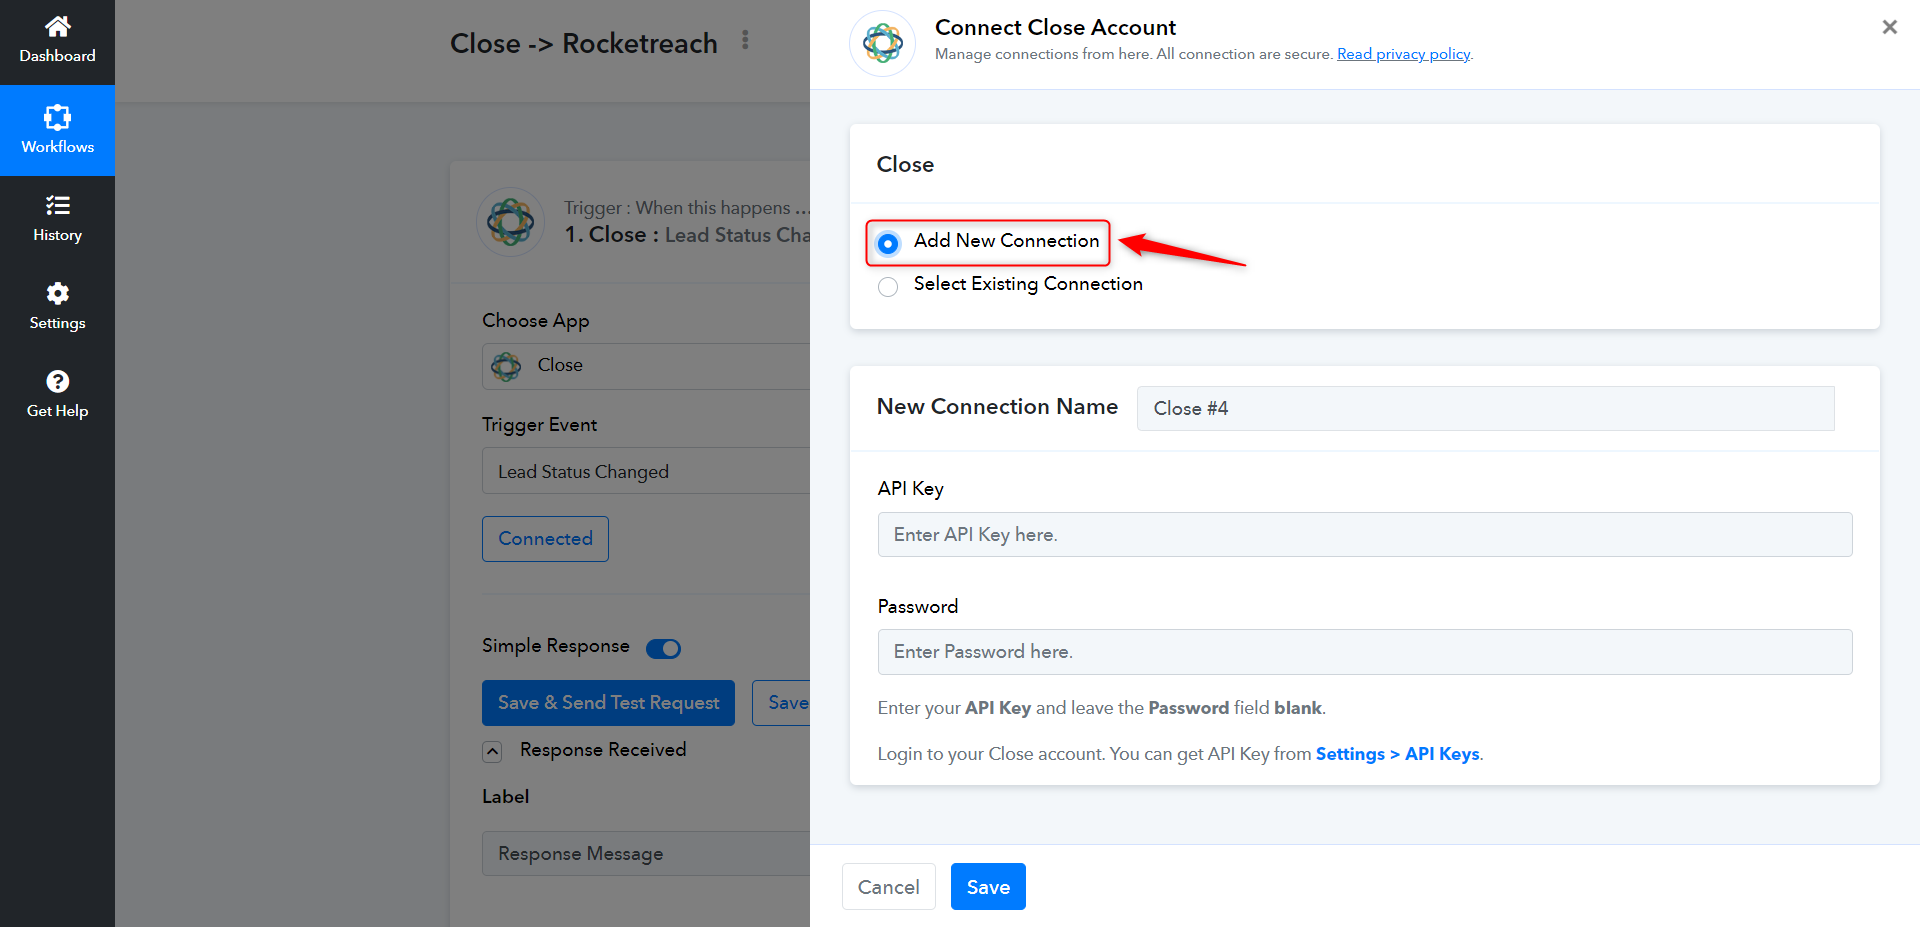Click the Response Message label field

point(646,854)
